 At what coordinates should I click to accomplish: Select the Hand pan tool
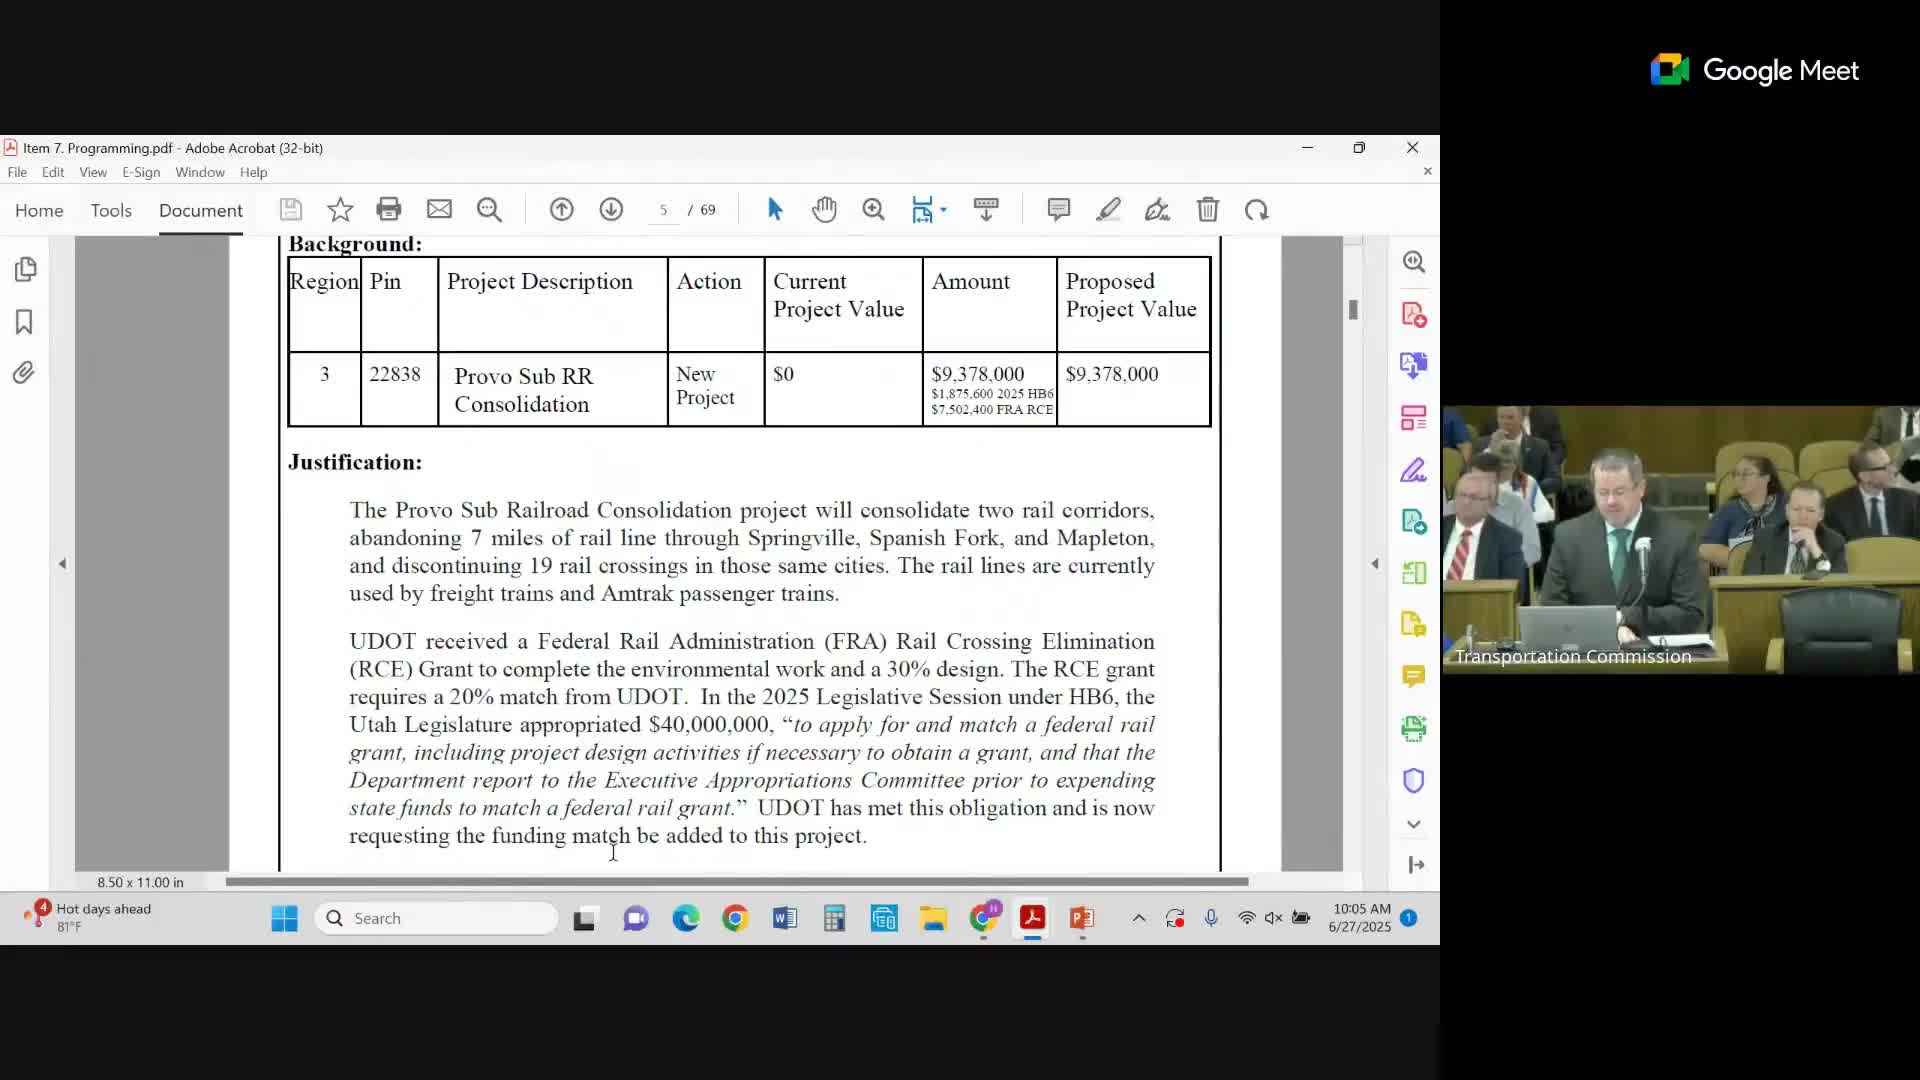click(x=824, y=209)
